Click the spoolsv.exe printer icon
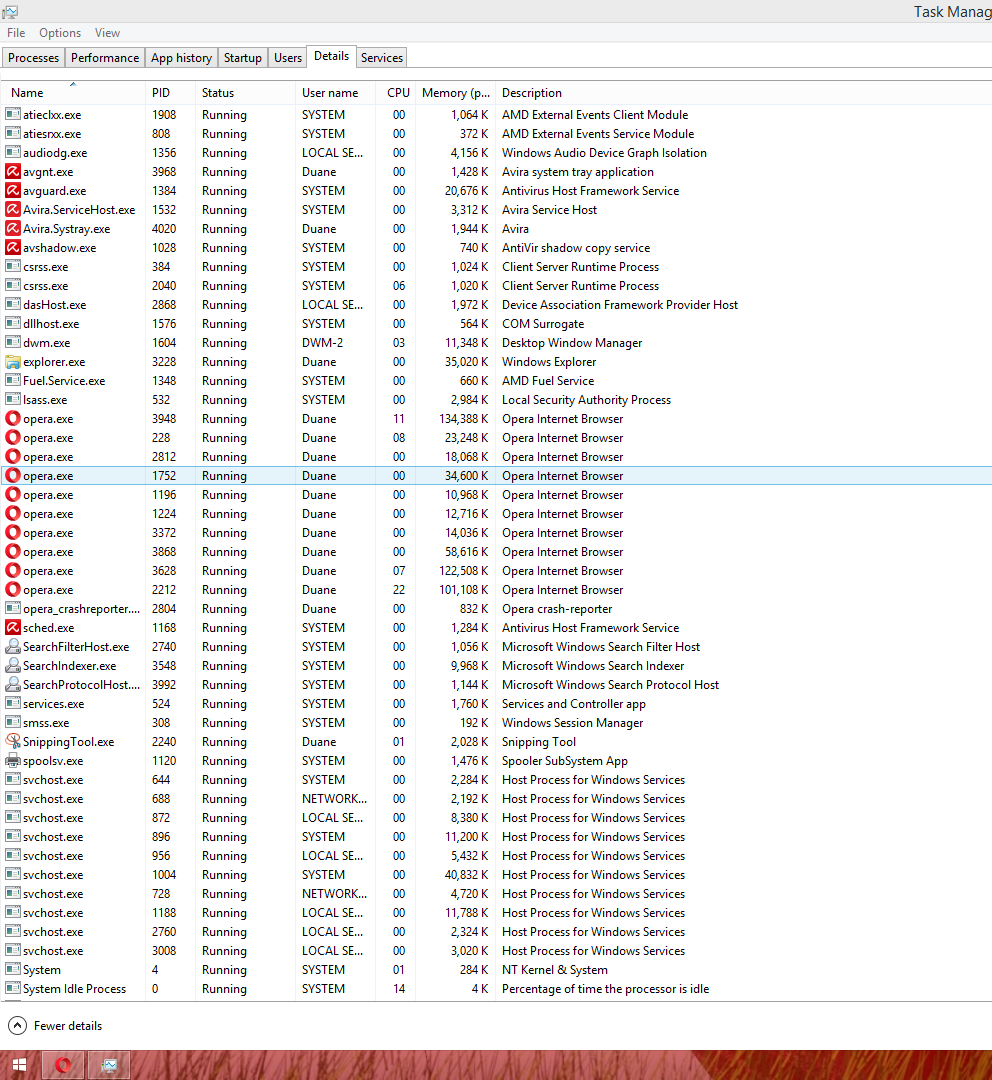Screen dimensions: 992x1080 point(12,760)
